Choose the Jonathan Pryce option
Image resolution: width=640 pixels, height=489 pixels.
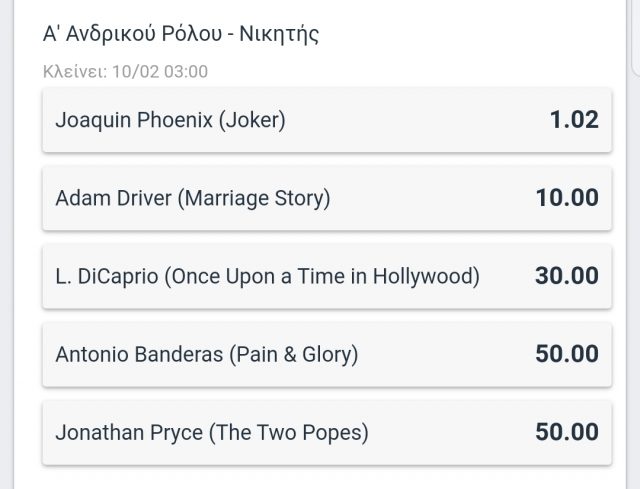[x=327, y=432]
